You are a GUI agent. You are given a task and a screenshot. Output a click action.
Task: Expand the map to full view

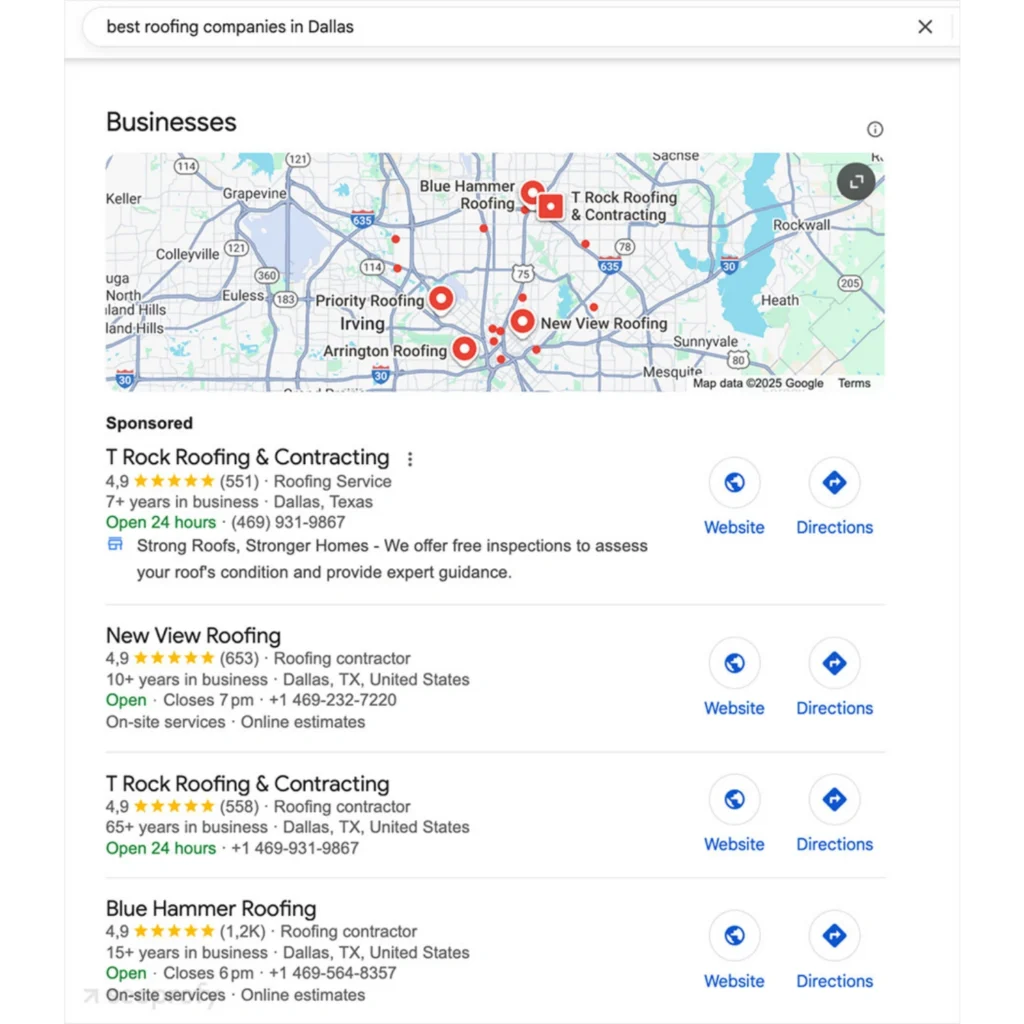coord(856,182)
